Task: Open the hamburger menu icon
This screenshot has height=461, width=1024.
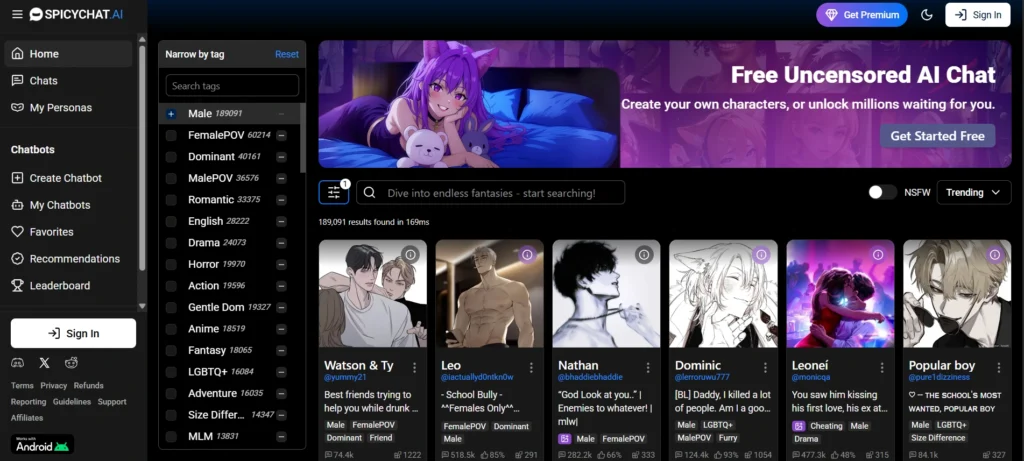Action: point(17,14)
